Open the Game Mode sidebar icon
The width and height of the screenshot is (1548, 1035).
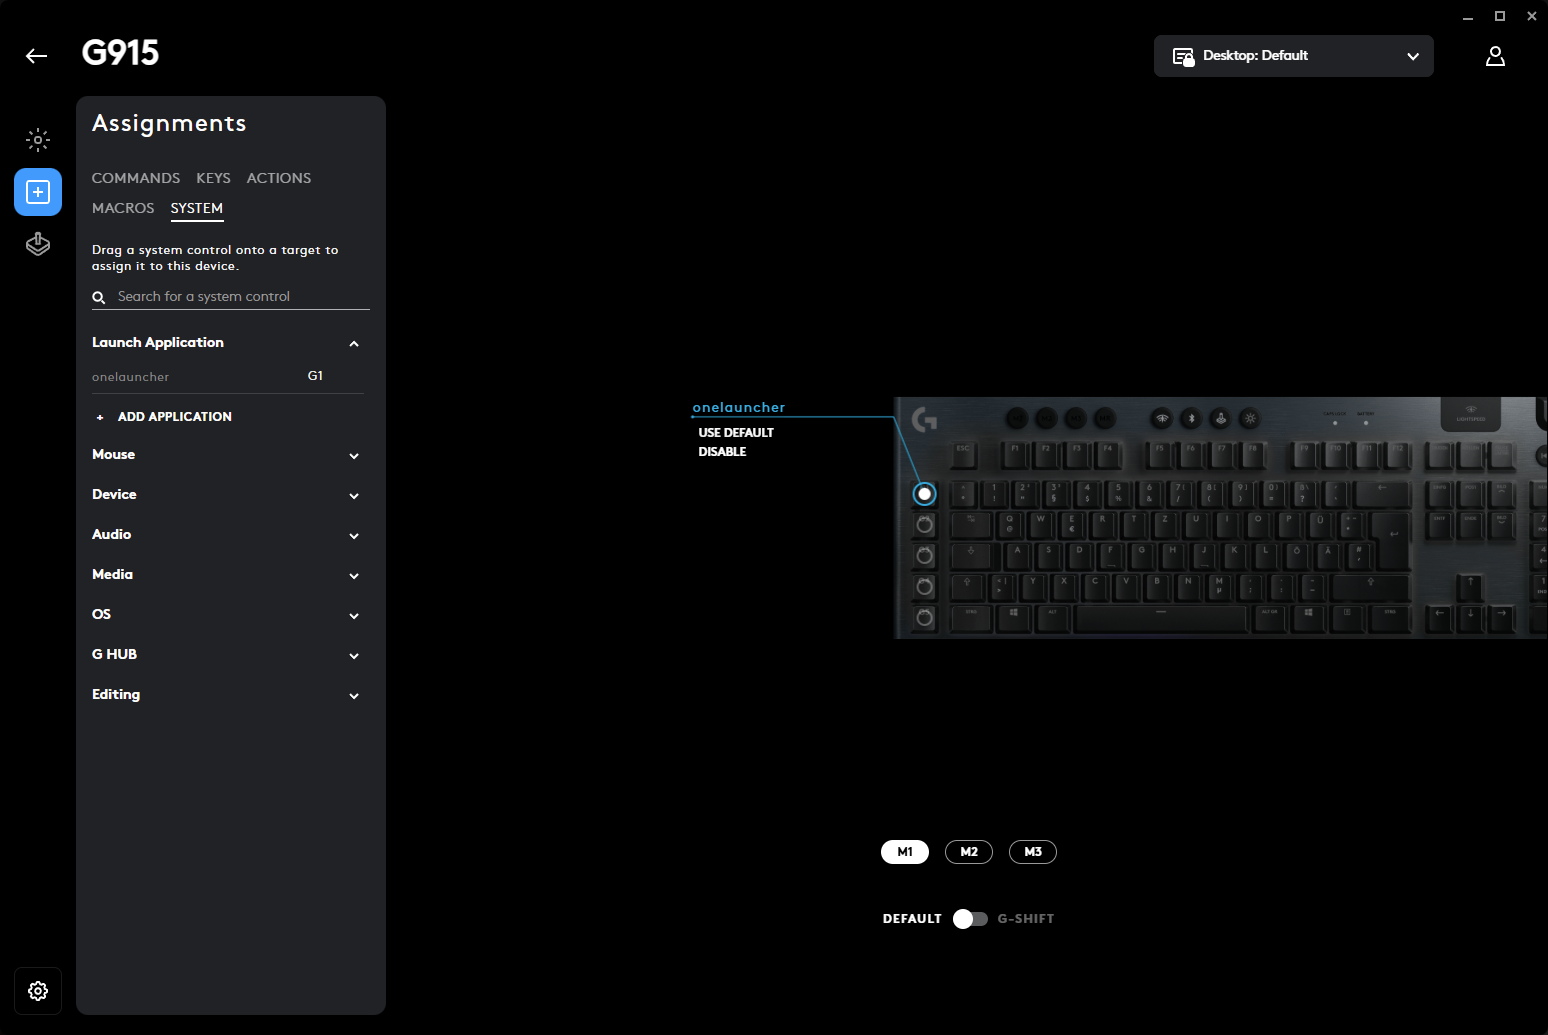(38, 244)
